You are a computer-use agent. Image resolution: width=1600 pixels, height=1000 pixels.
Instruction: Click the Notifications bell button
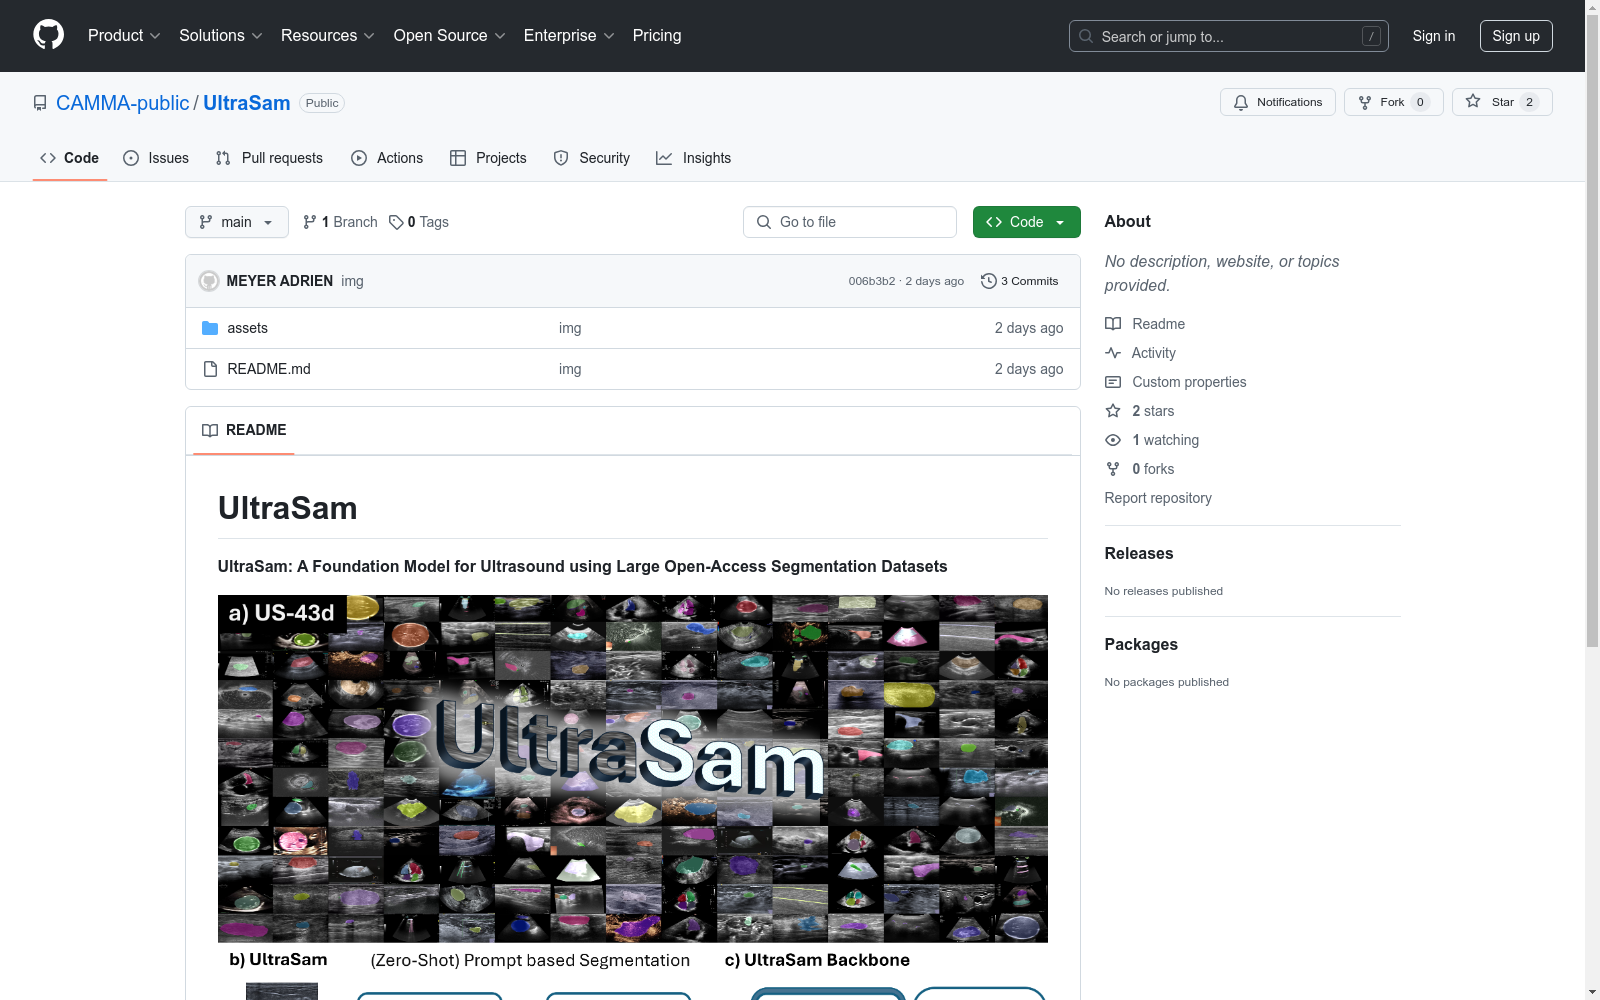coord(1277,102)
